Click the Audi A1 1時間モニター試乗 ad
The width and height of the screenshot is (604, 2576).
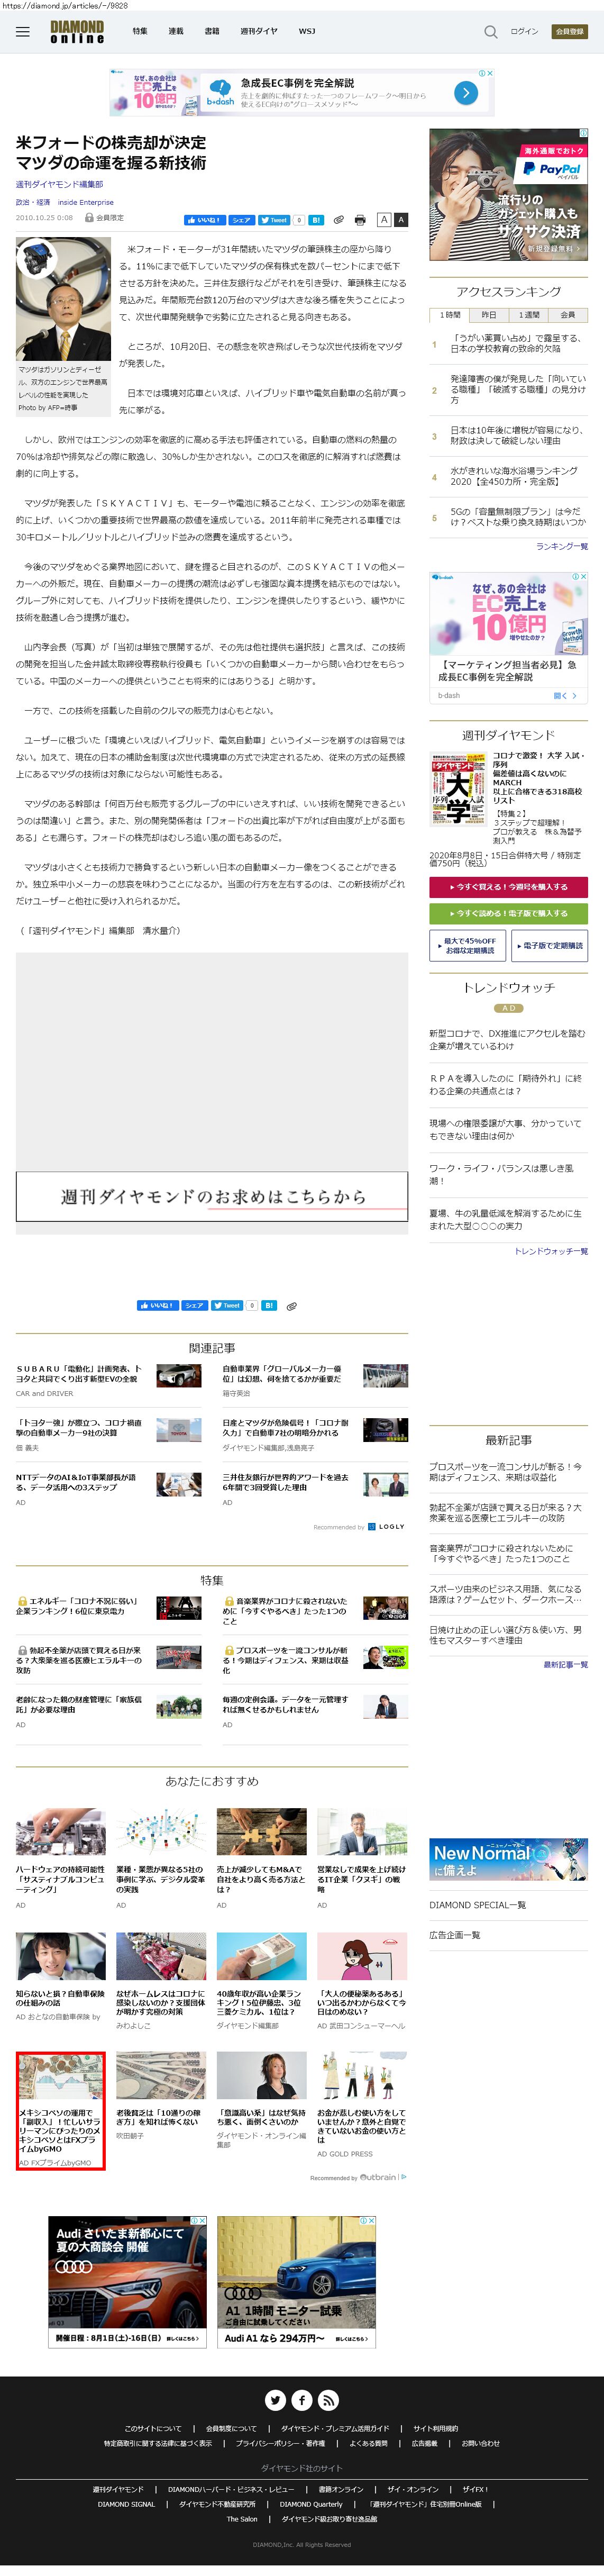pos(296,2281)
